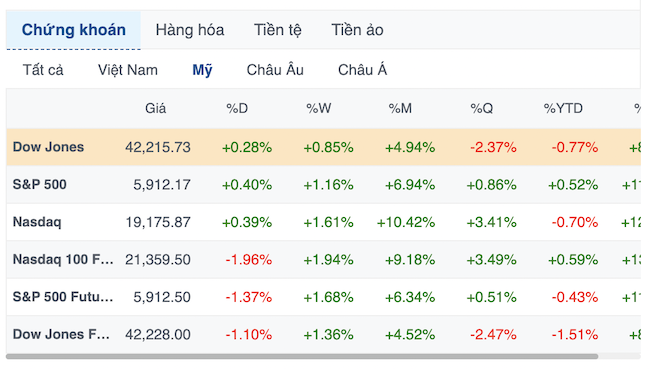Screen dimensions: 650x369
Task: Click the %YTD column header
Action: 563,108
